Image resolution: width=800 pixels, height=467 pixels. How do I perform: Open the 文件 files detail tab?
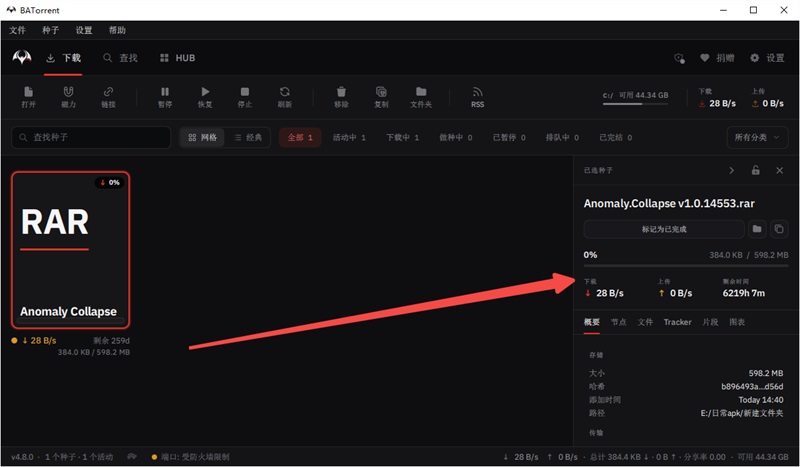[645, 322]
